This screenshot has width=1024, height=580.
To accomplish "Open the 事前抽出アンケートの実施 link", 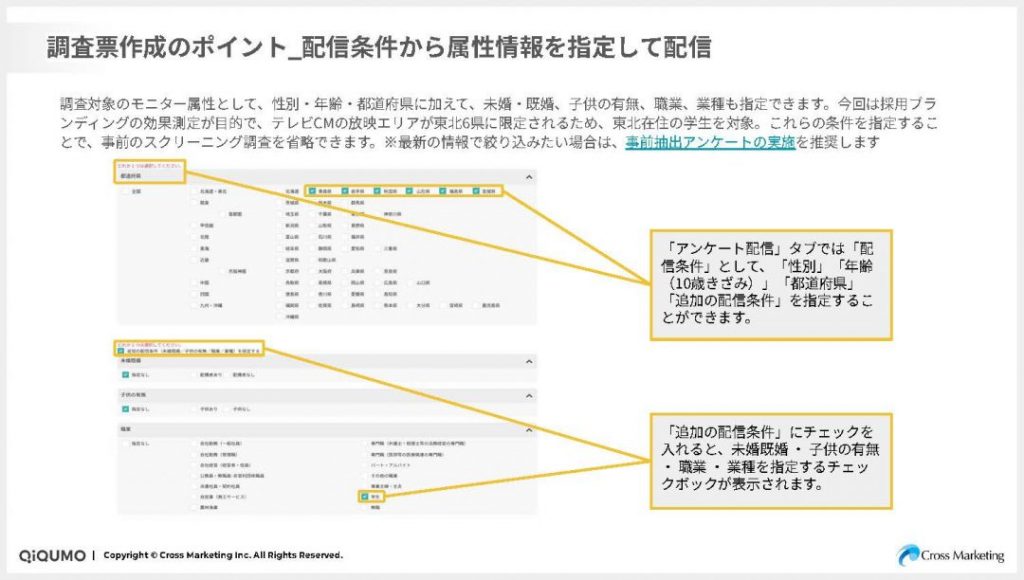I will 710,142.
